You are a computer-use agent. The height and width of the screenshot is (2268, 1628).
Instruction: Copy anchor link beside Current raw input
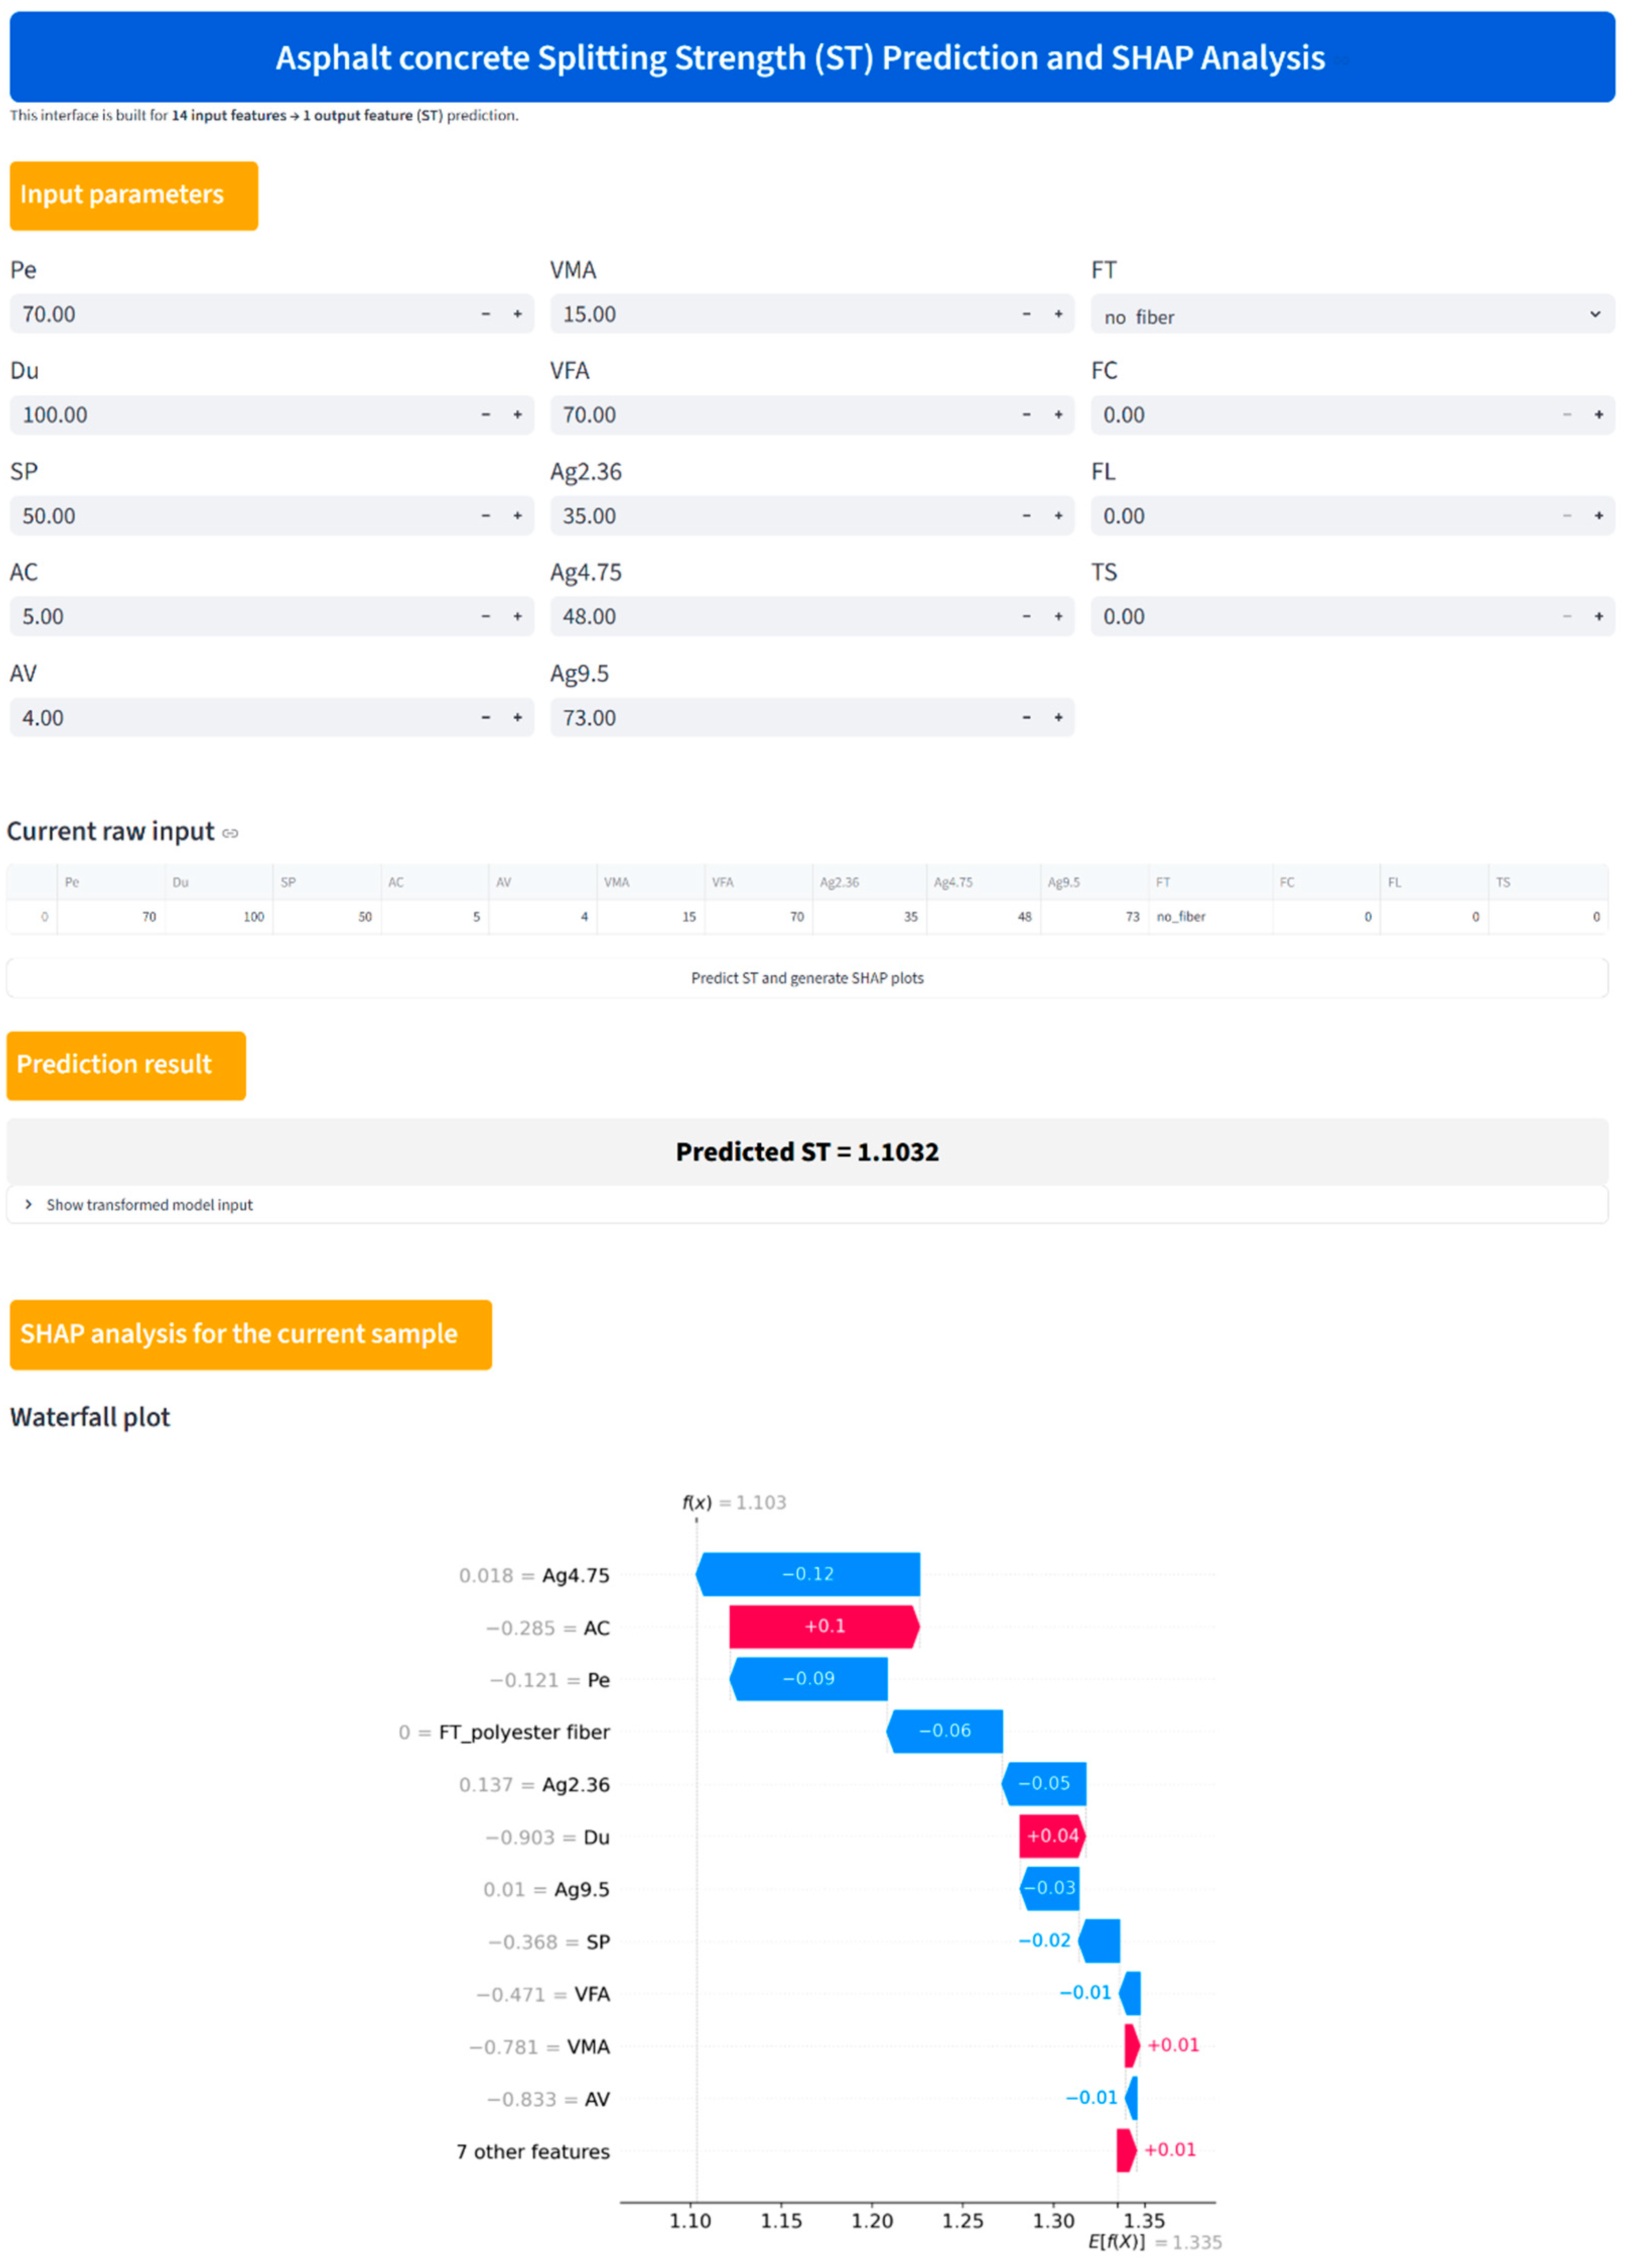click(231, 833)
